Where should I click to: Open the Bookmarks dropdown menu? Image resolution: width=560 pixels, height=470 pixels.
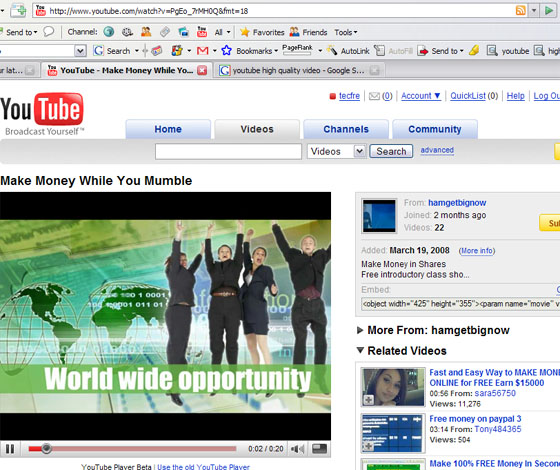(257, 51)
